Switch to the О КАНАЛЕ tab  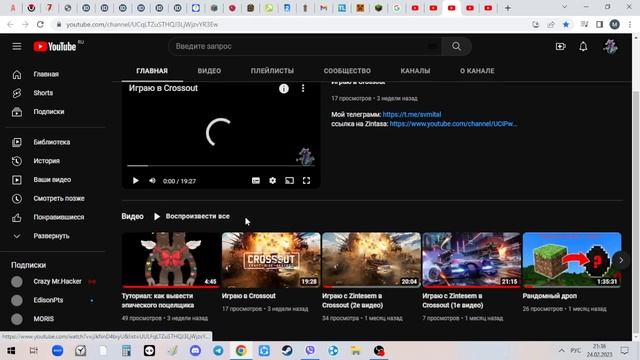pos(477,71)
